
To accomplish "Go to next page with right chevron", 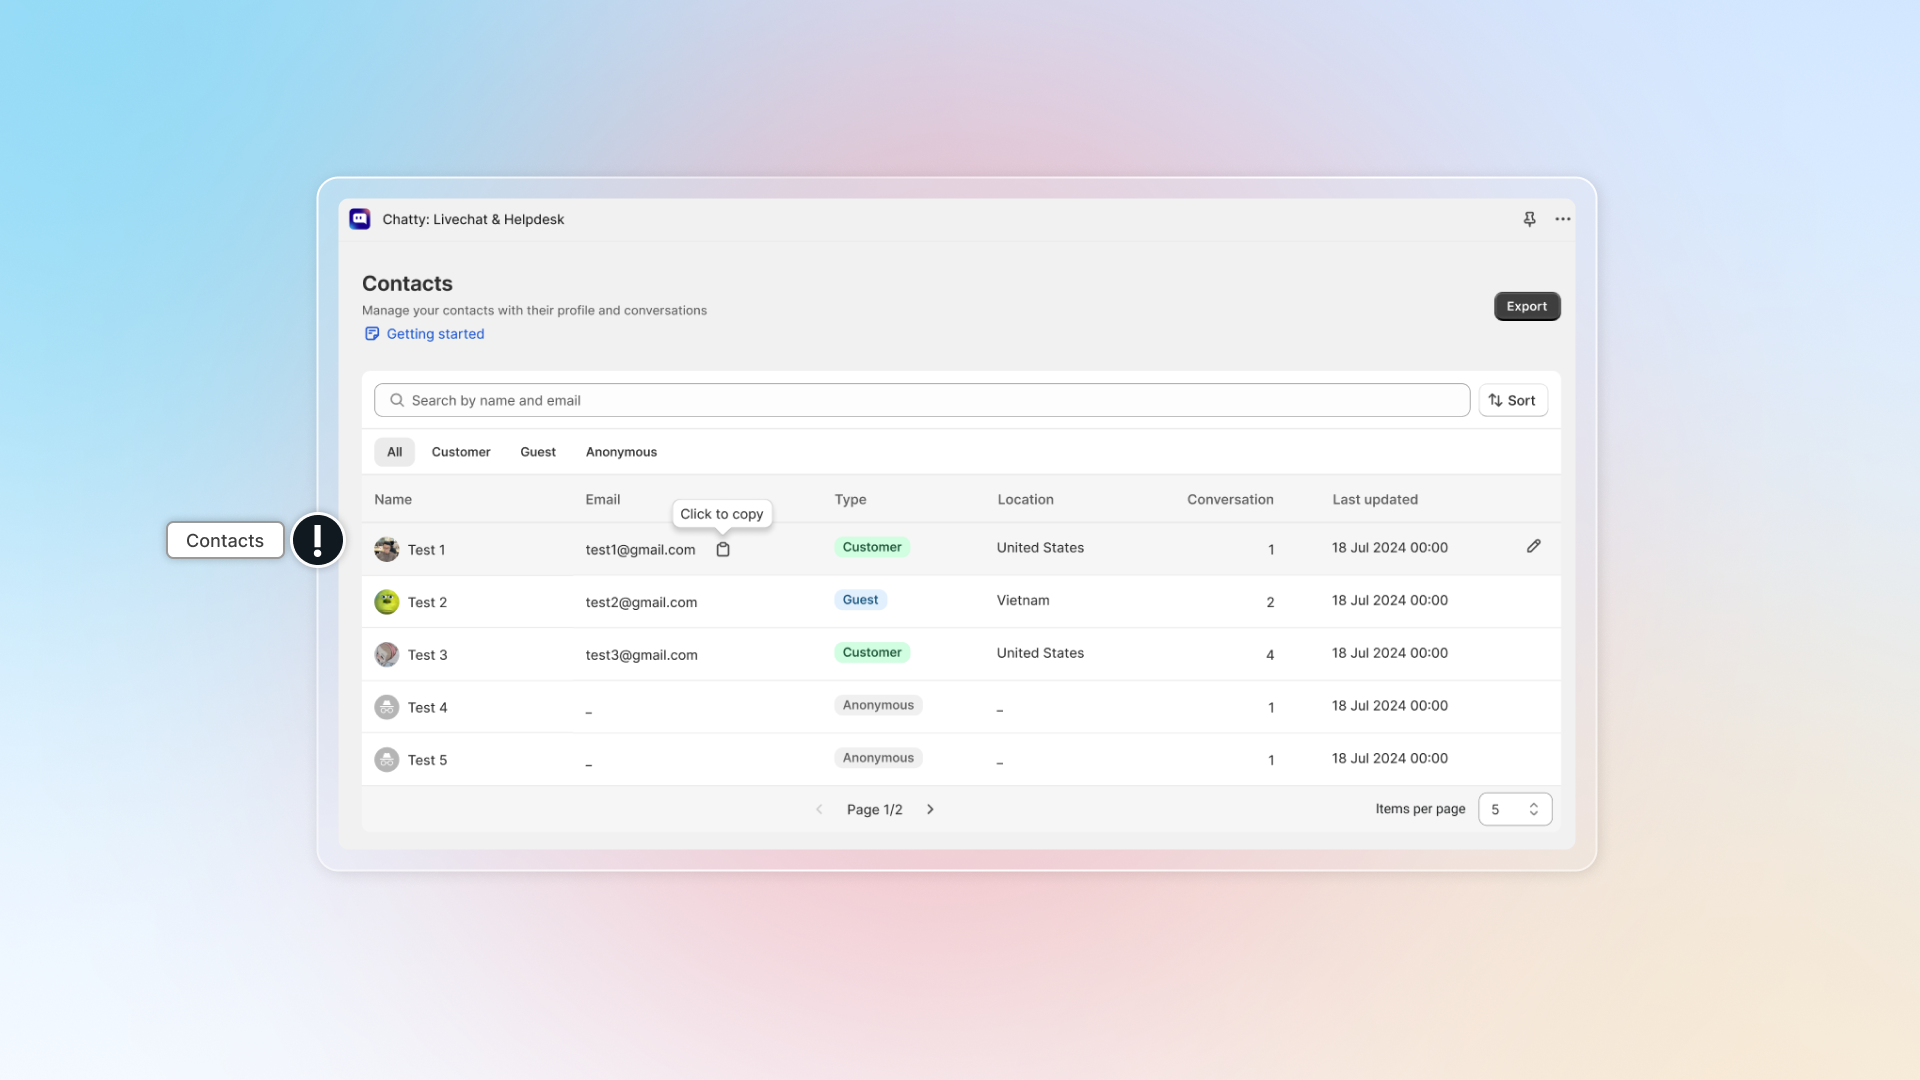I will pyautogui.click(x=930, y=809).
